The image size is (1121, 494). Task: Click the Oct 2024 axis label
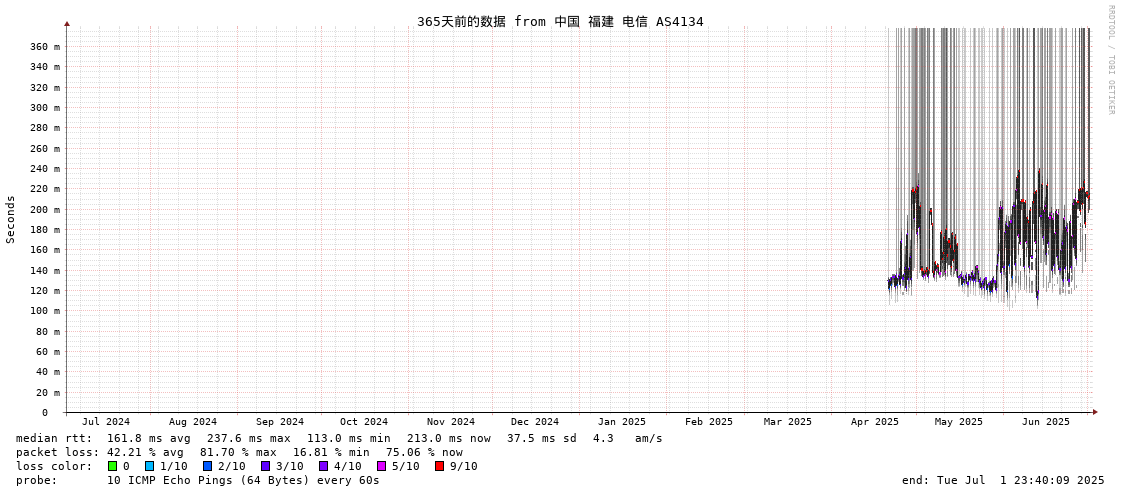click(364, 422)
